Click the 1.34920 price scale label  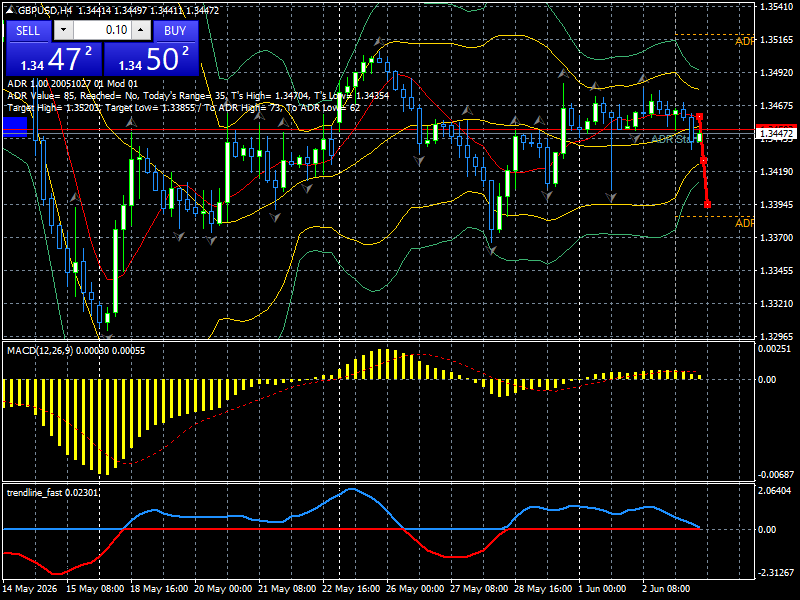776,72
